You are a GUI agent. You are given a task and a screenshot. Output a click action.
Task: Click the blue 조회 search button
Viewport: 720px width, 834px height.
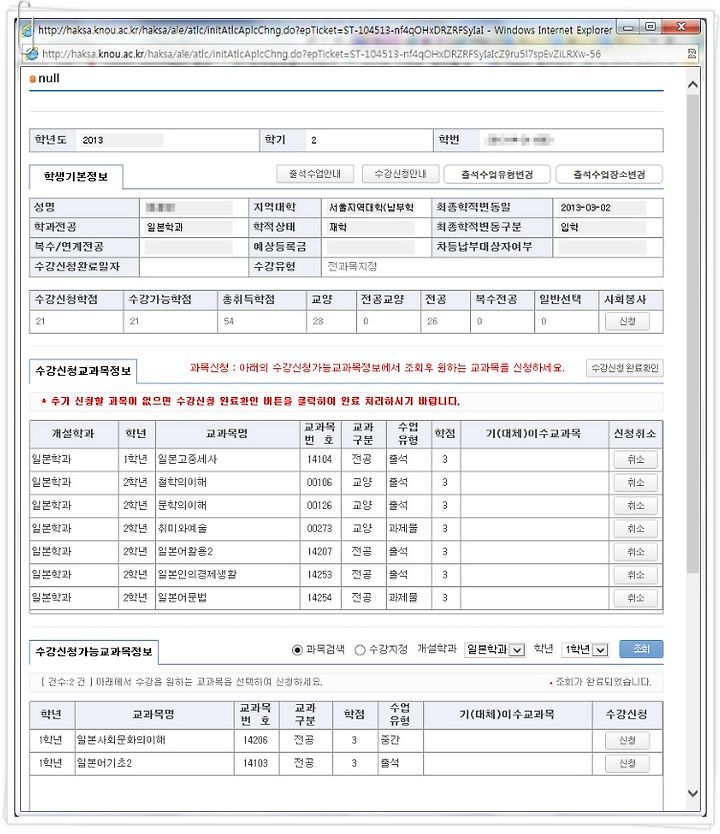[x=641, y=649]
